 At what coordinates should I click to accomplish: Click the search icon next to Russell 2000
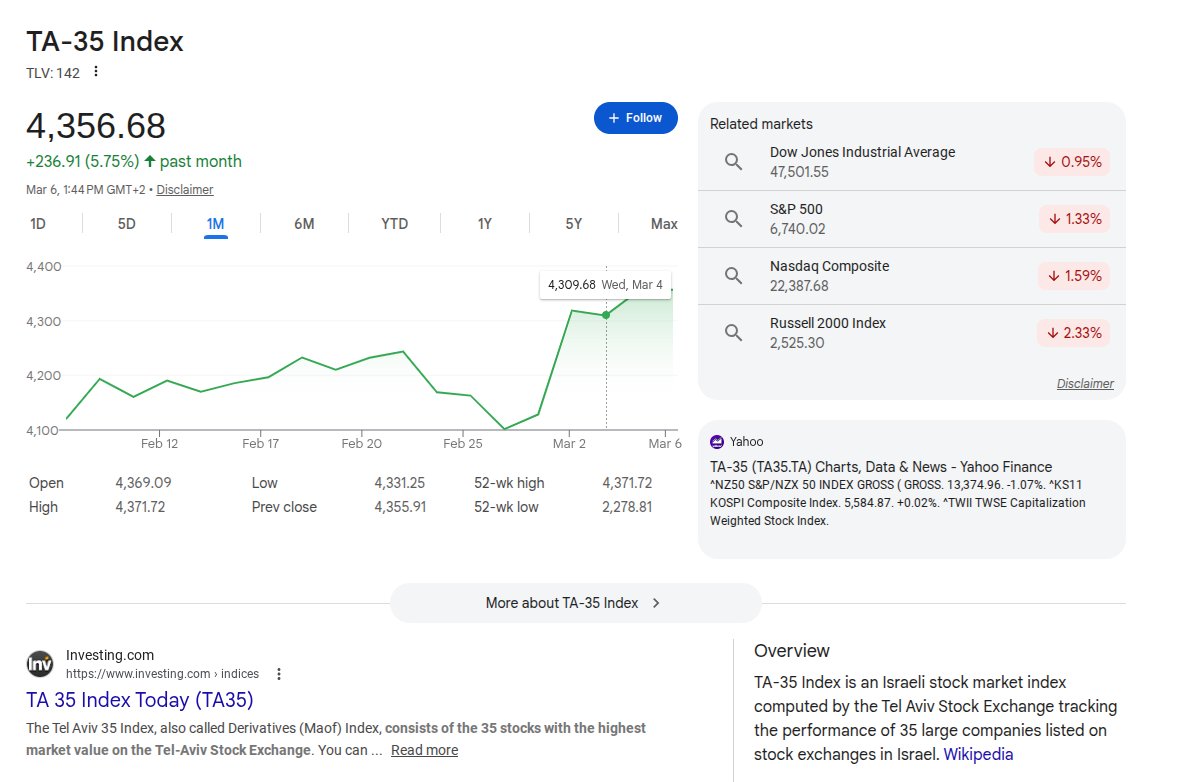tap(733, 332)
